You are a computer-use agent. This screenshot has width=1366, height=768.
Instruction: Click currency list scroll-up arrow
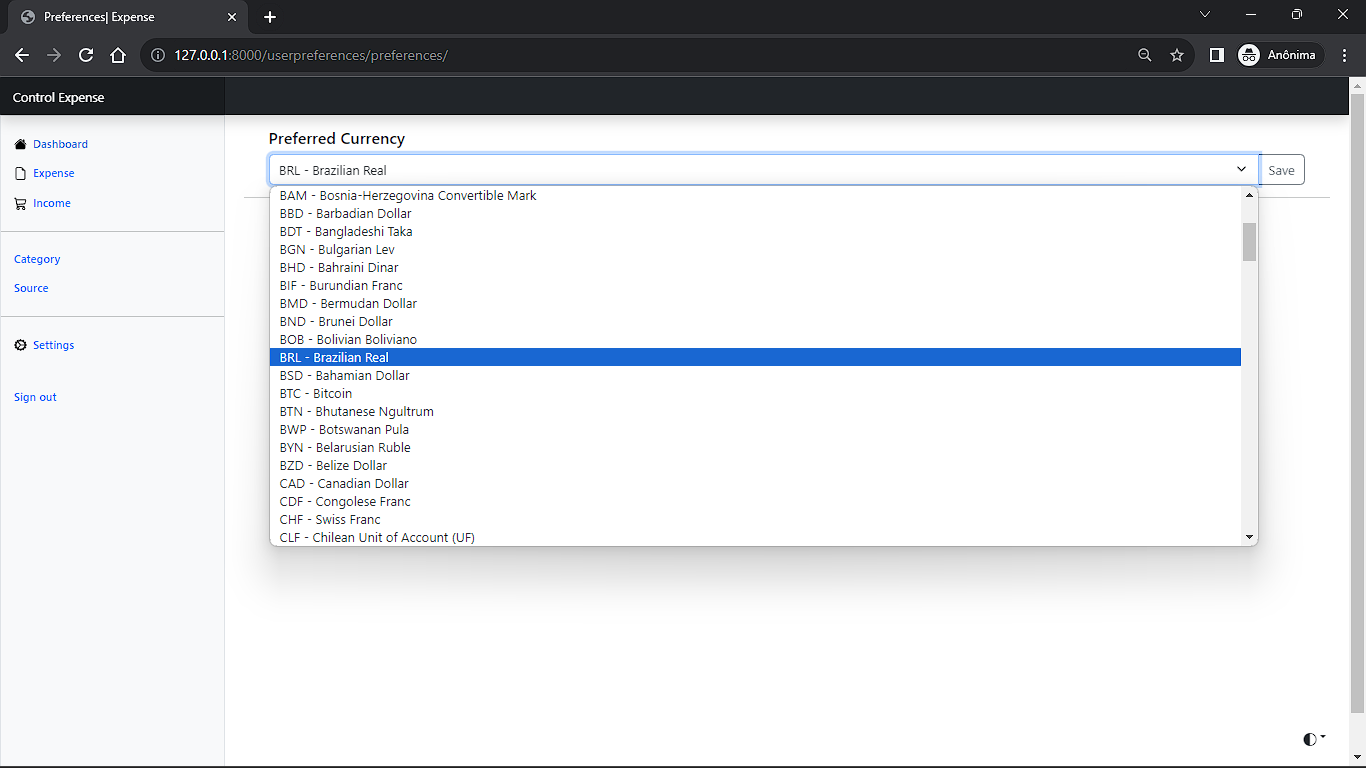point(1249,195)
